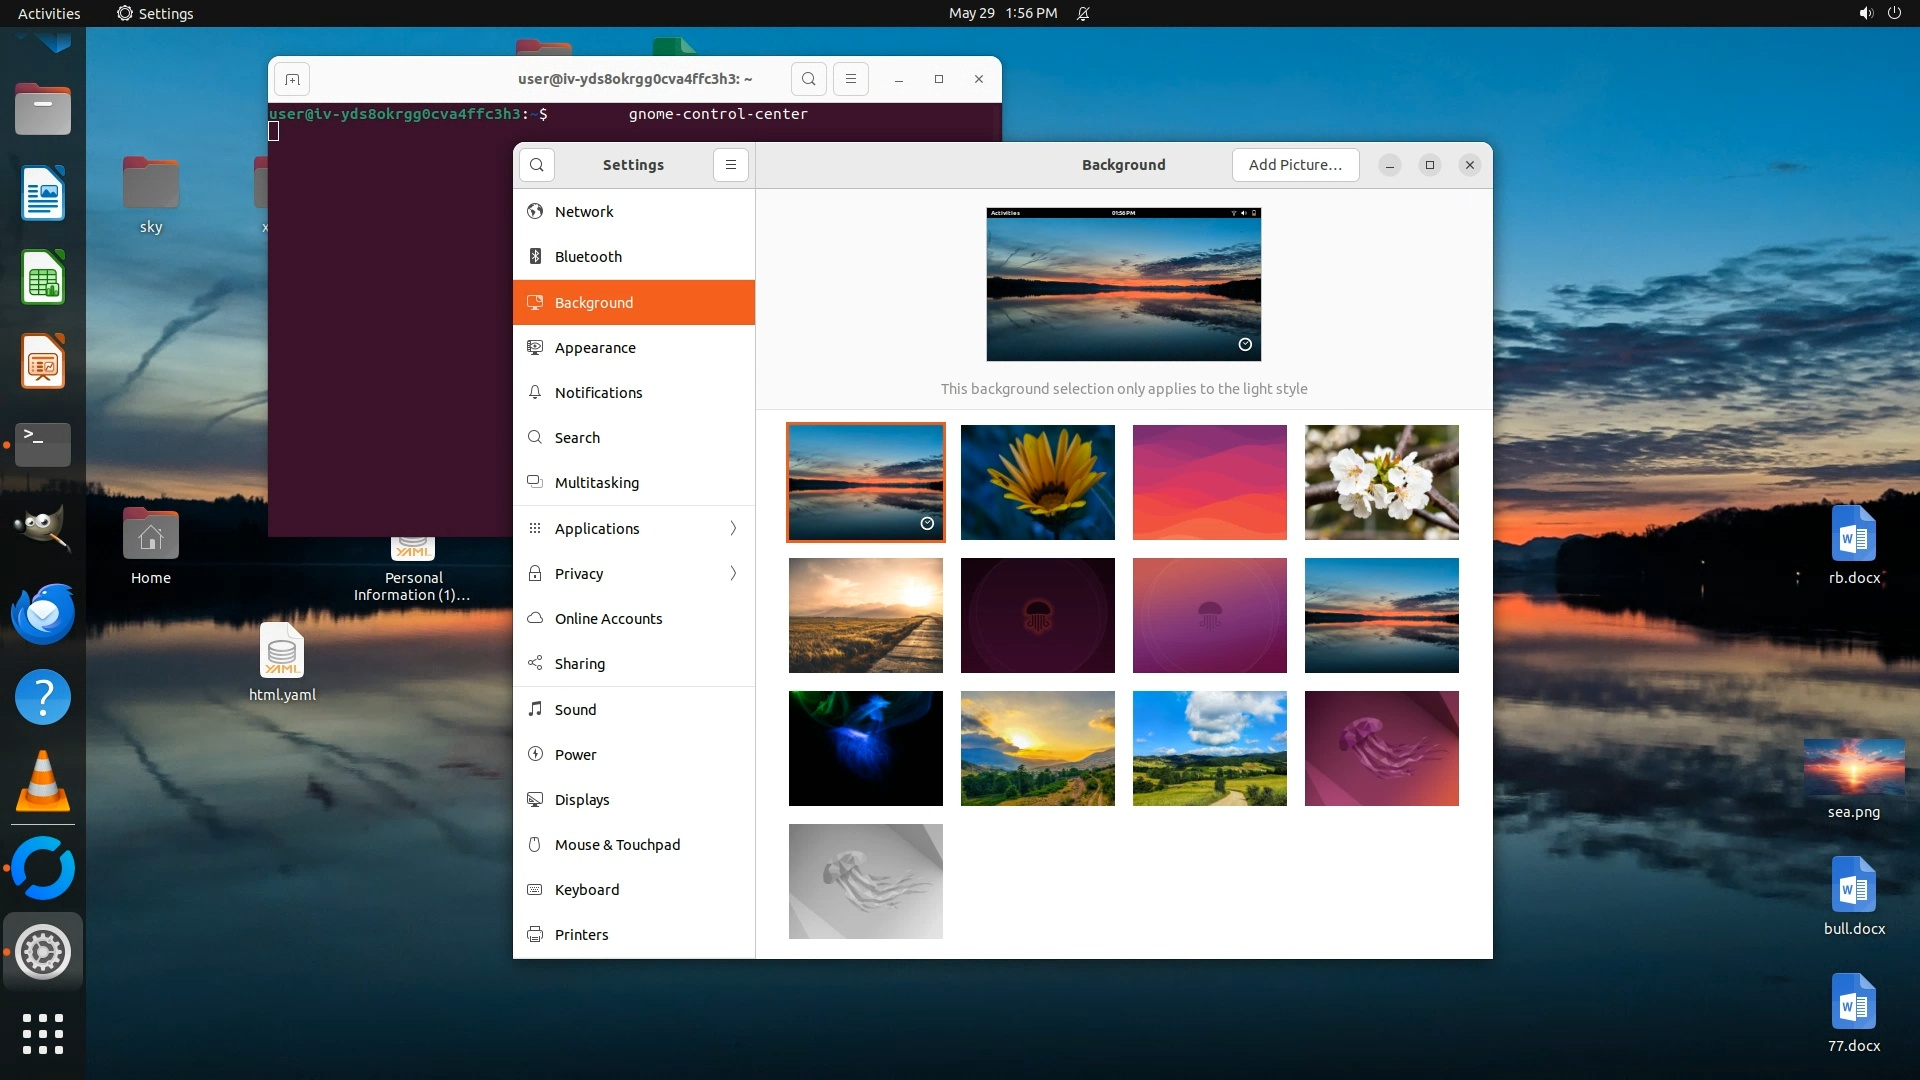Viewport: 1920px width, 1080px height.
Task: Launch VLC from the dock
Action: tap(43, 782)
